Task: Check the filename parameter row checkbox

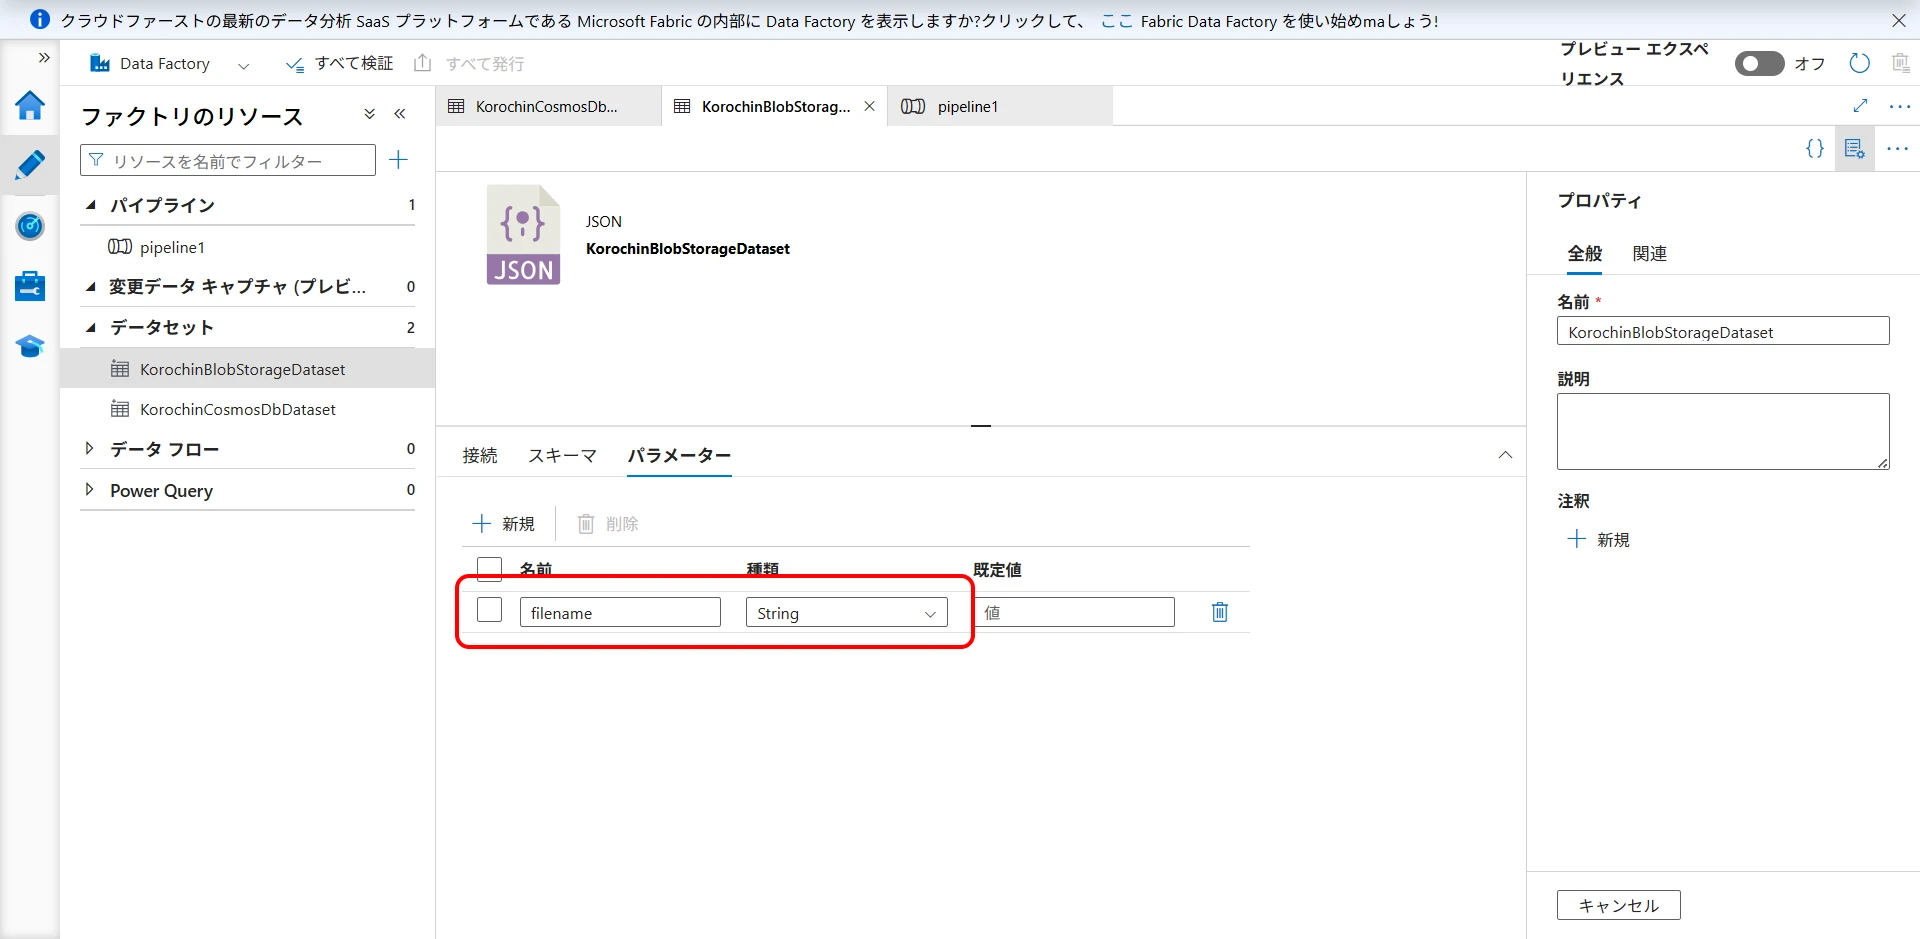Action: 489,610
